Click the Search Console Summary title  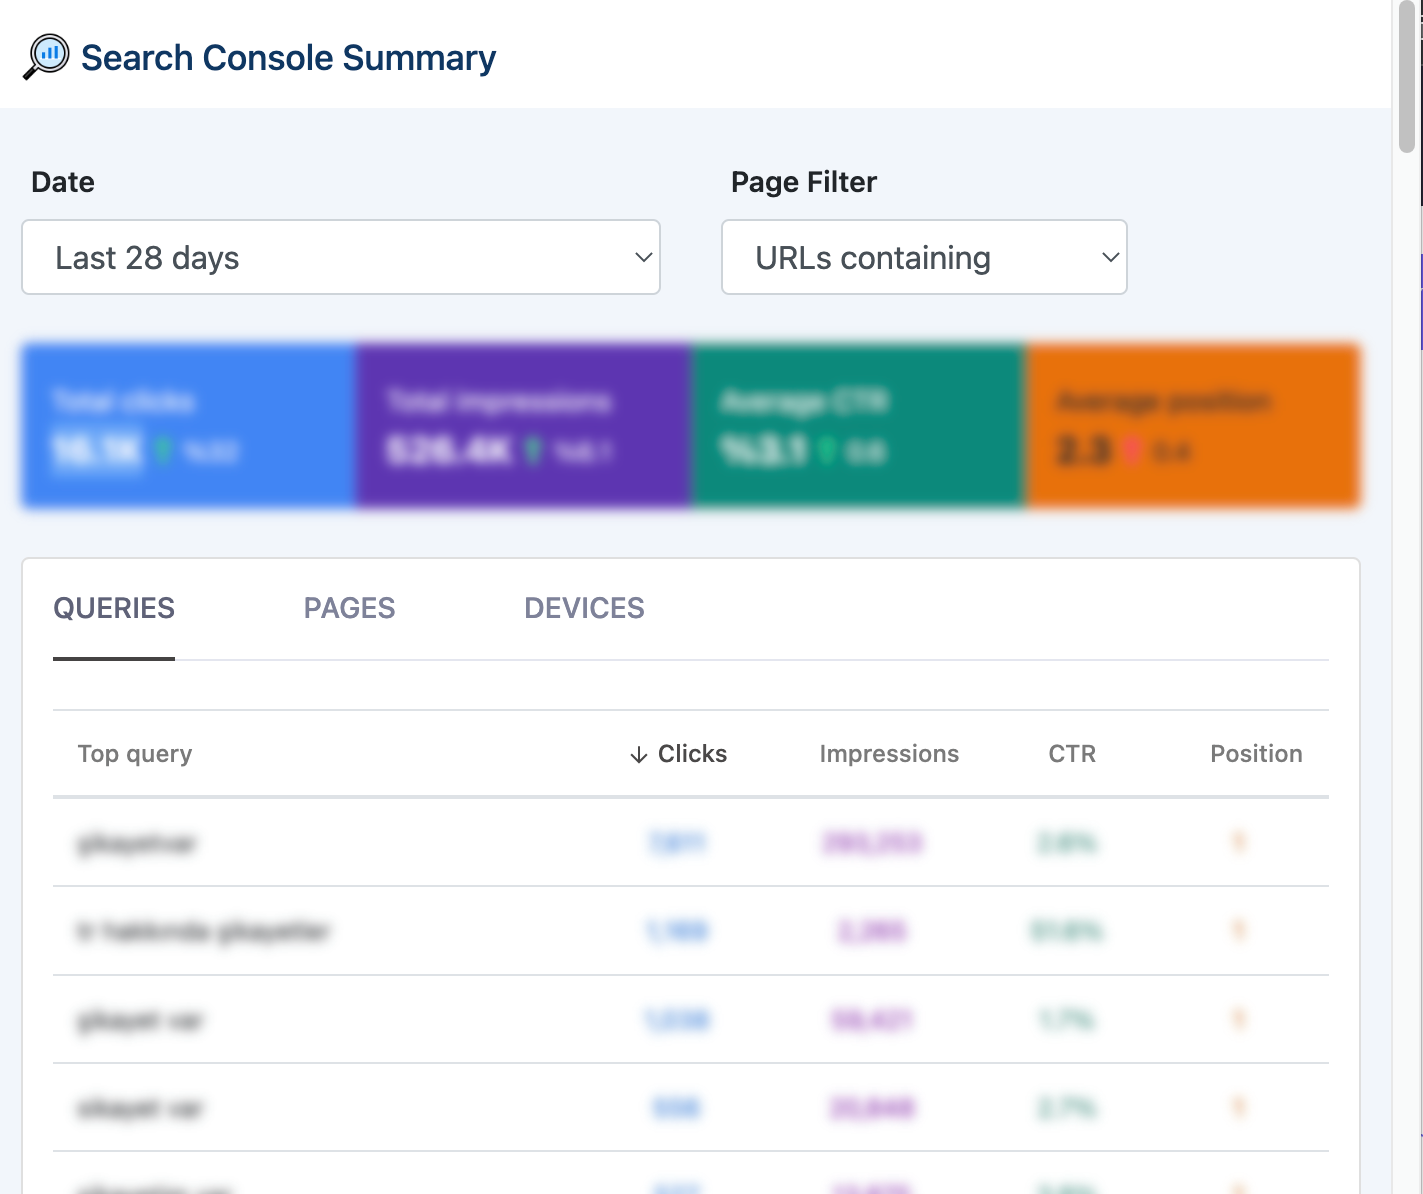tap(288, 58)
